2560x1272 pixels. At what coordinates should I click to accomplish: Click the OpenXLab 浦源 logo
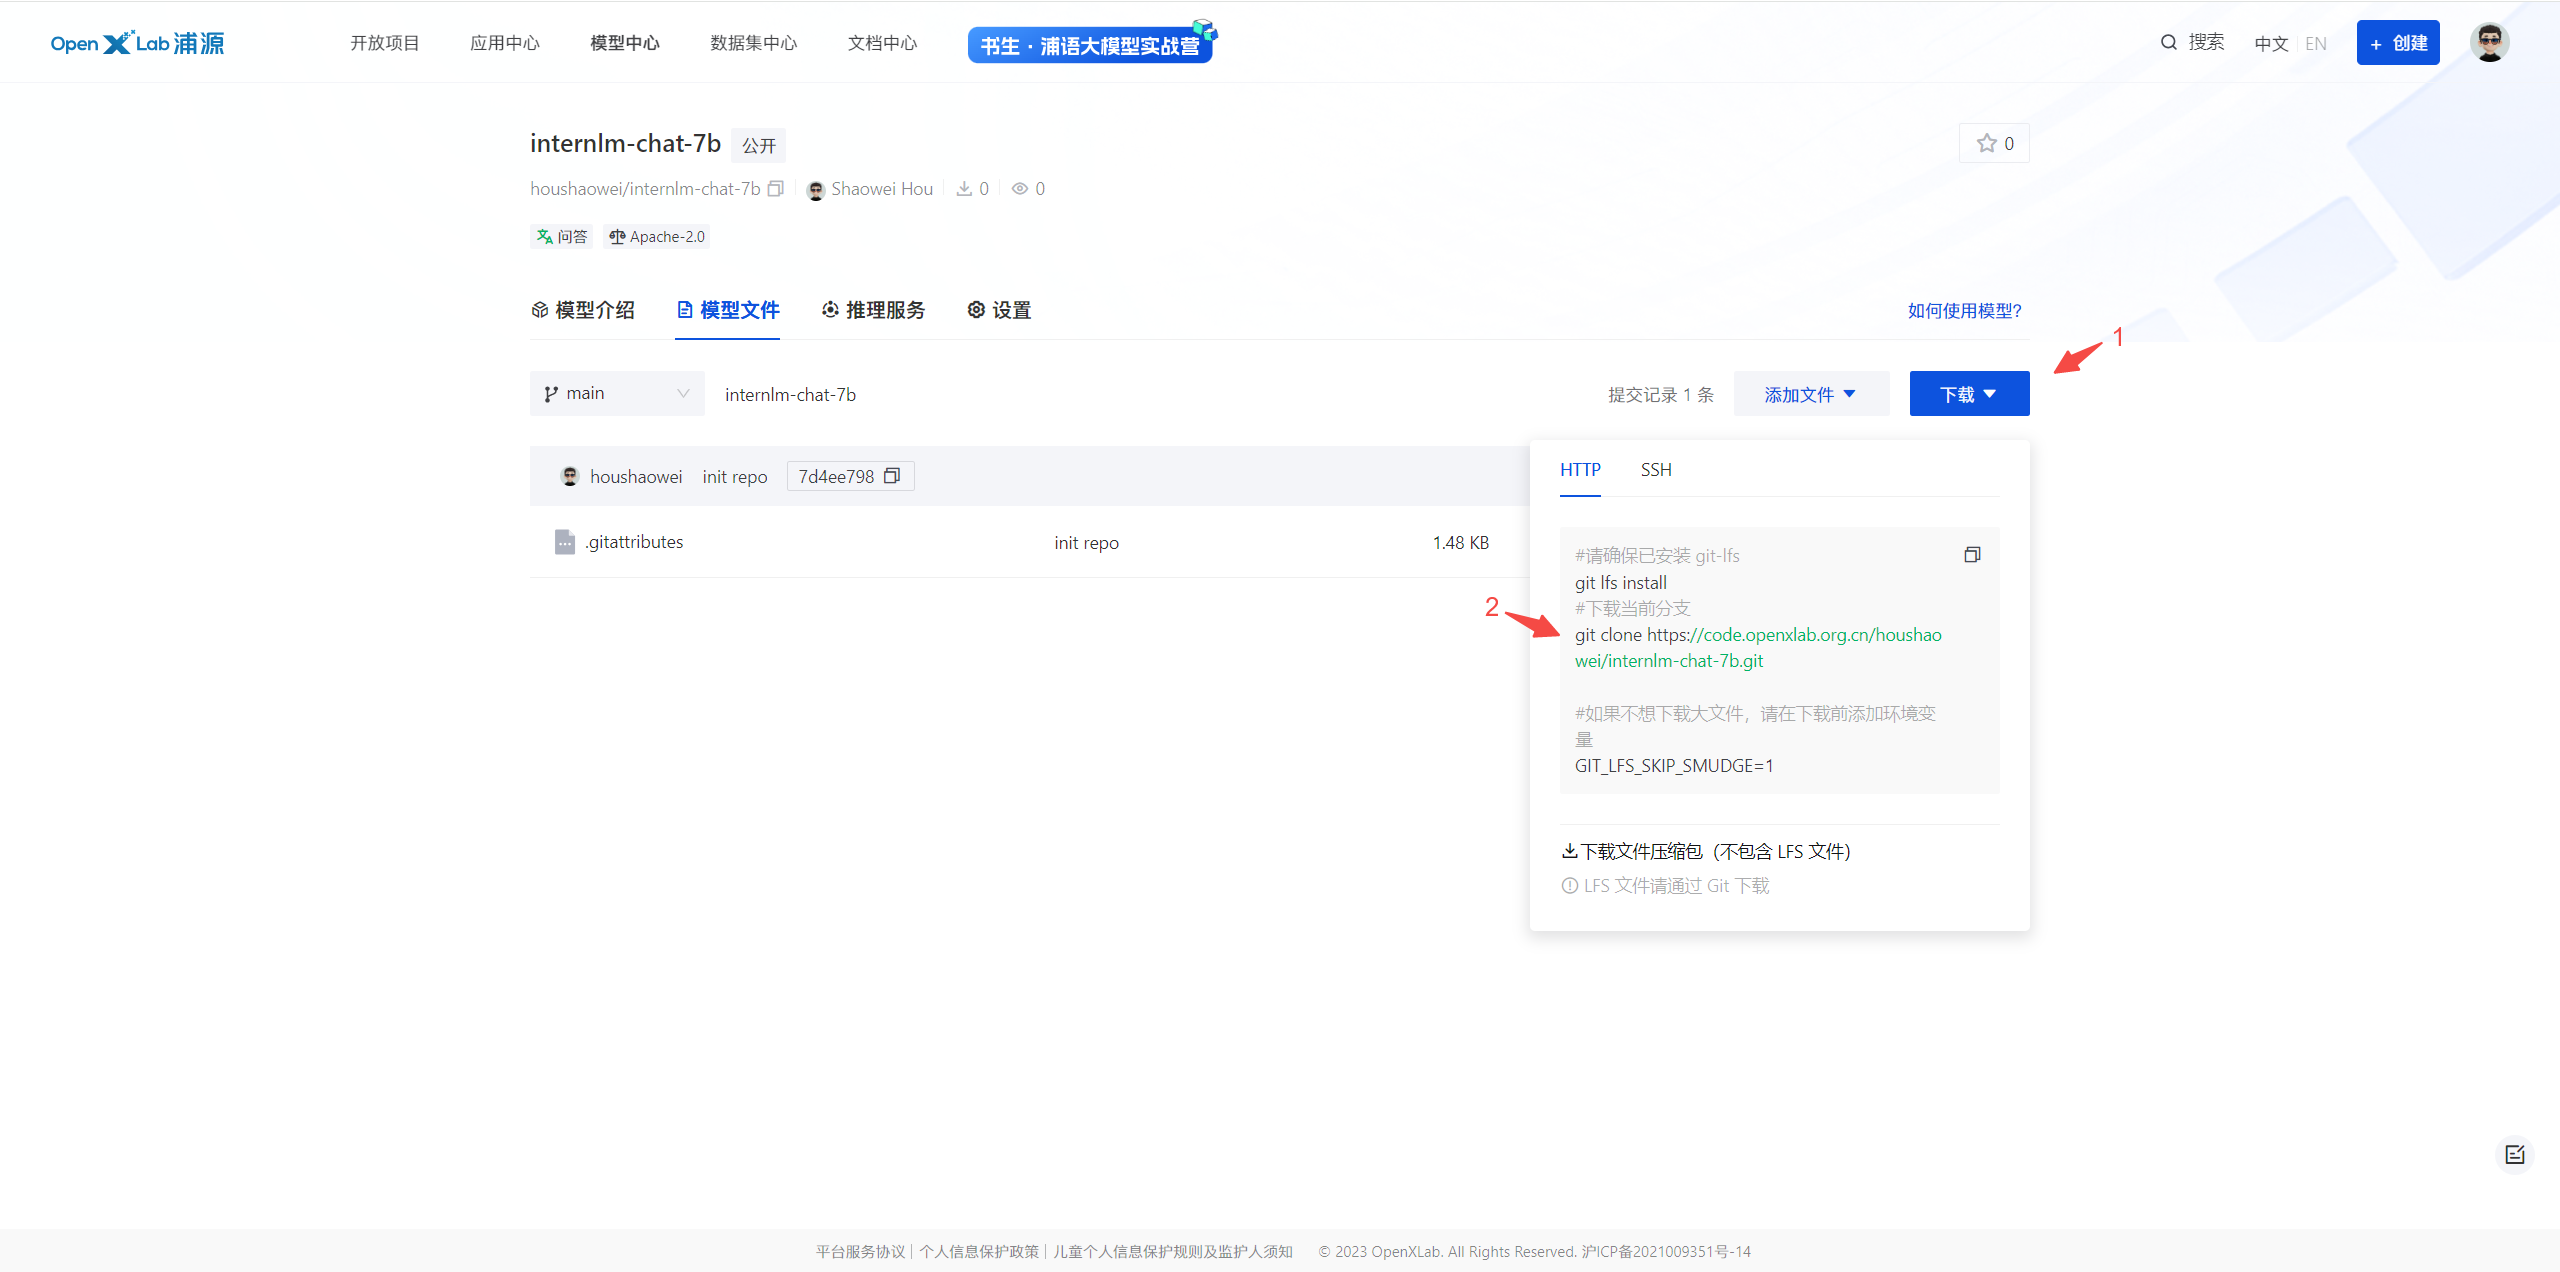click(x=137, y=43)
